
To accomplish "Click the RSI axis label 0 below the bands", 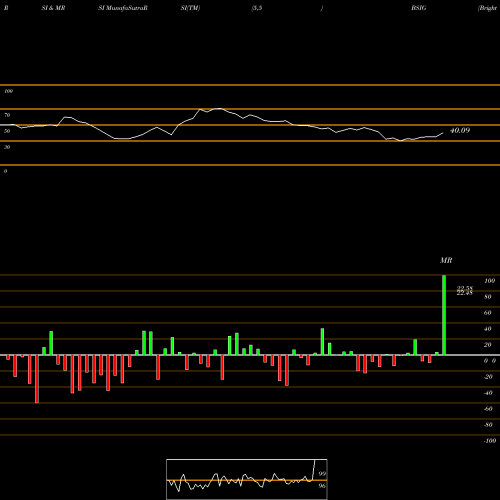I will 5,171.
